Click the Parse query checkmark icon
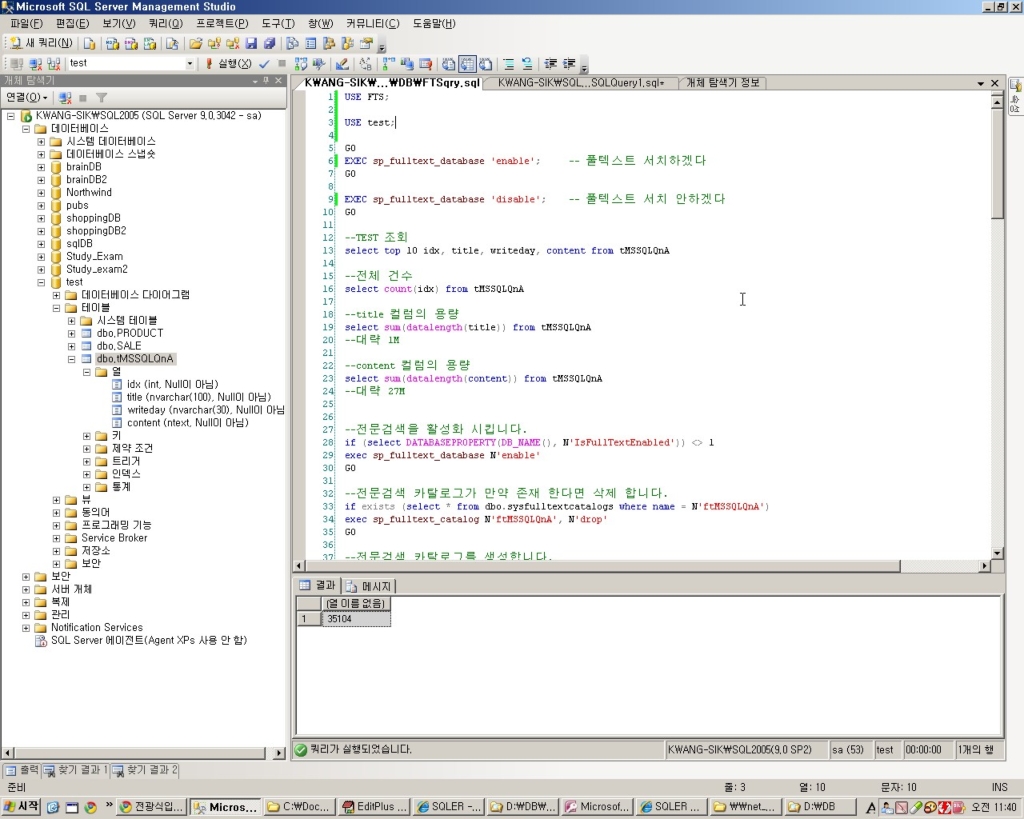This screenshot has height=819, width=1024. pyautogui.click(x=264, y=63)
